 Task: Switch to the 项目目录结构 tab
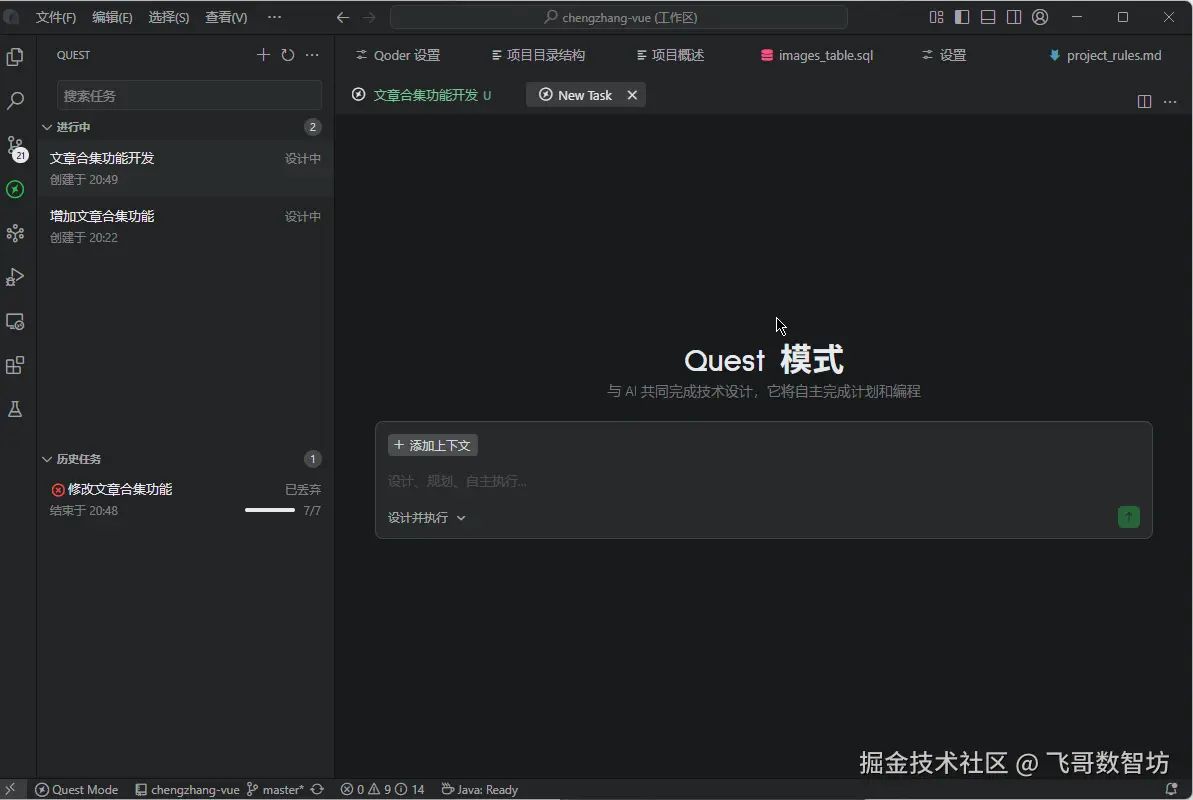539,55
